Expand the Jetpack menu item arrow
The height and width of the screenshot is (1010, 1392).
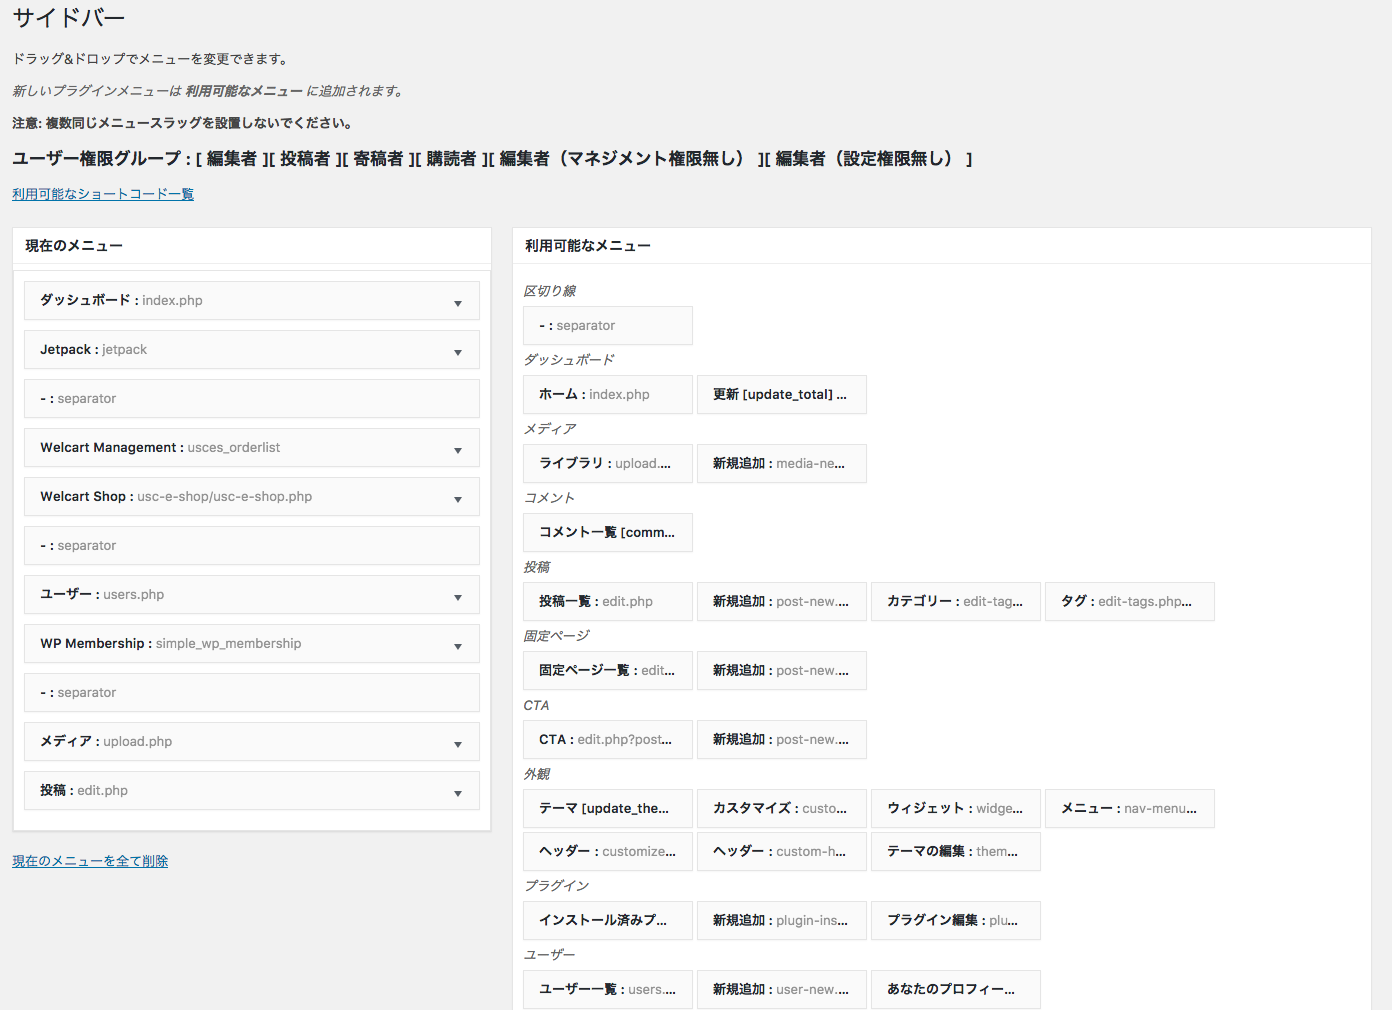click(x=458, y=351)
